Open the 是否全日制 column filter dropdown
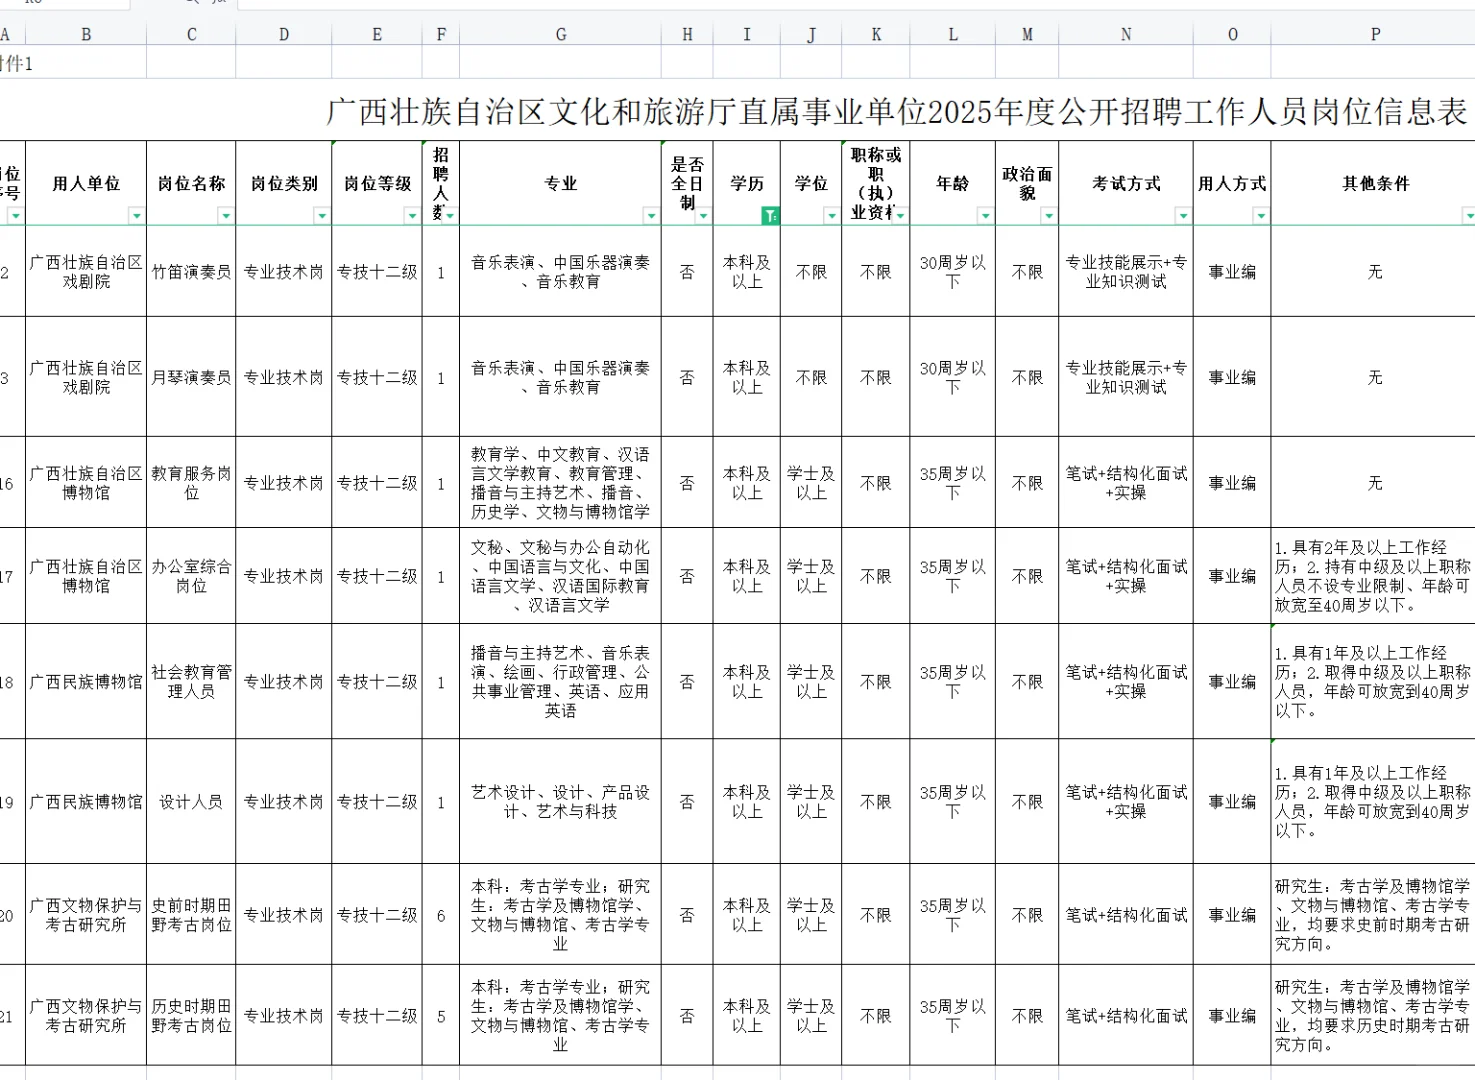Screen dimensions: 1475x1080 [x=703, y=216]
